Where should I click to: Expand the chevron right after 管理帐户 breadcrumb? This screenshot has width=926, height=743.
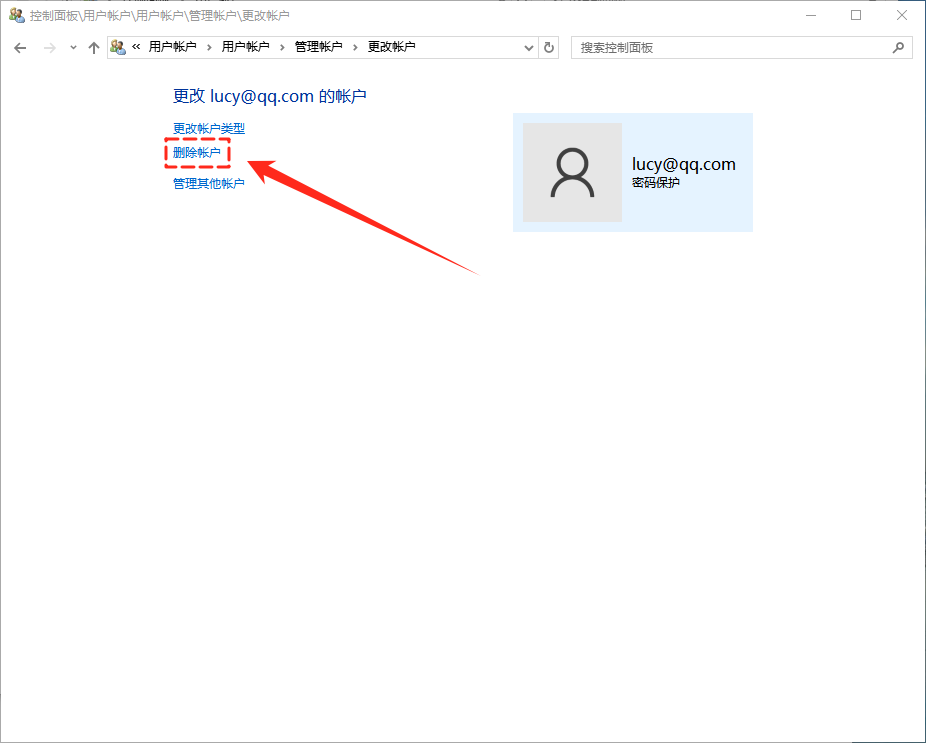click(x=355, y=47)
